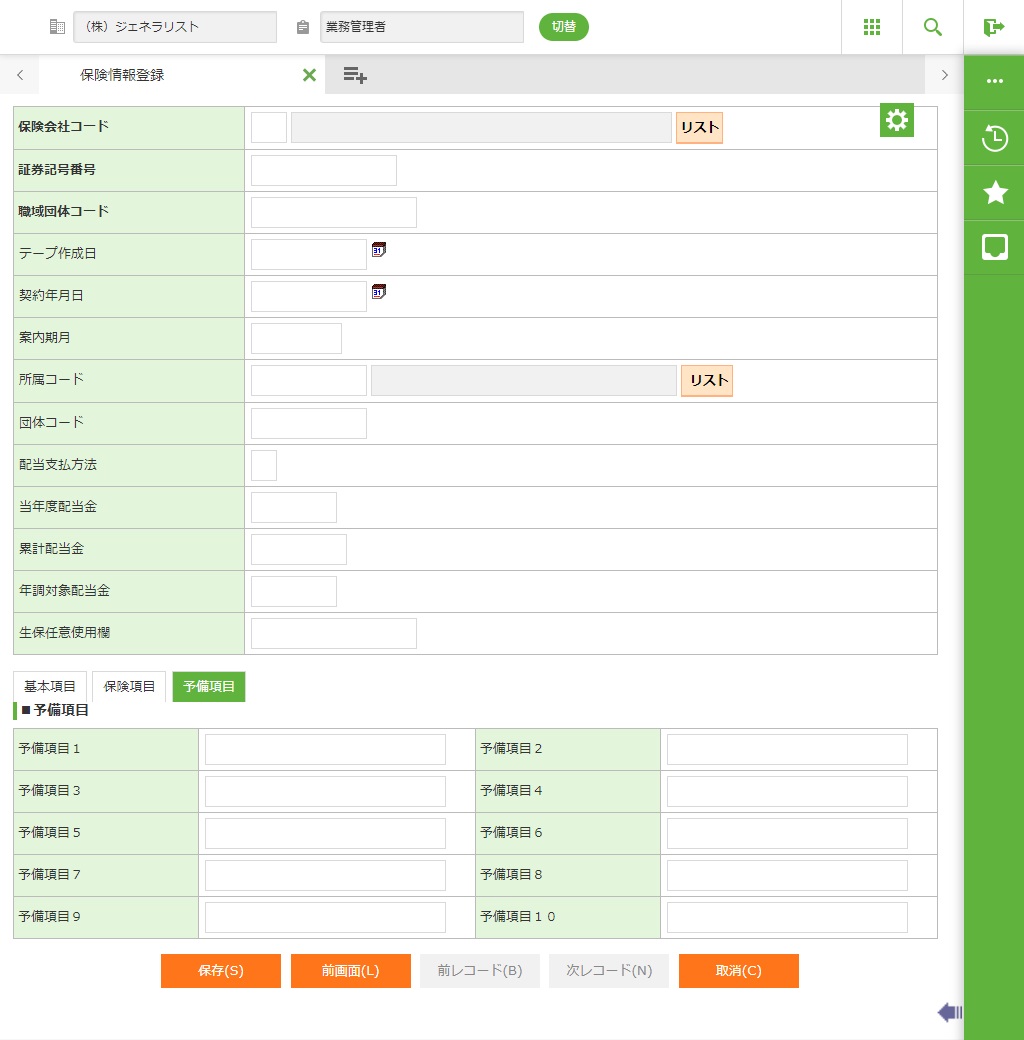Click the logout icon in top bar

993,27
